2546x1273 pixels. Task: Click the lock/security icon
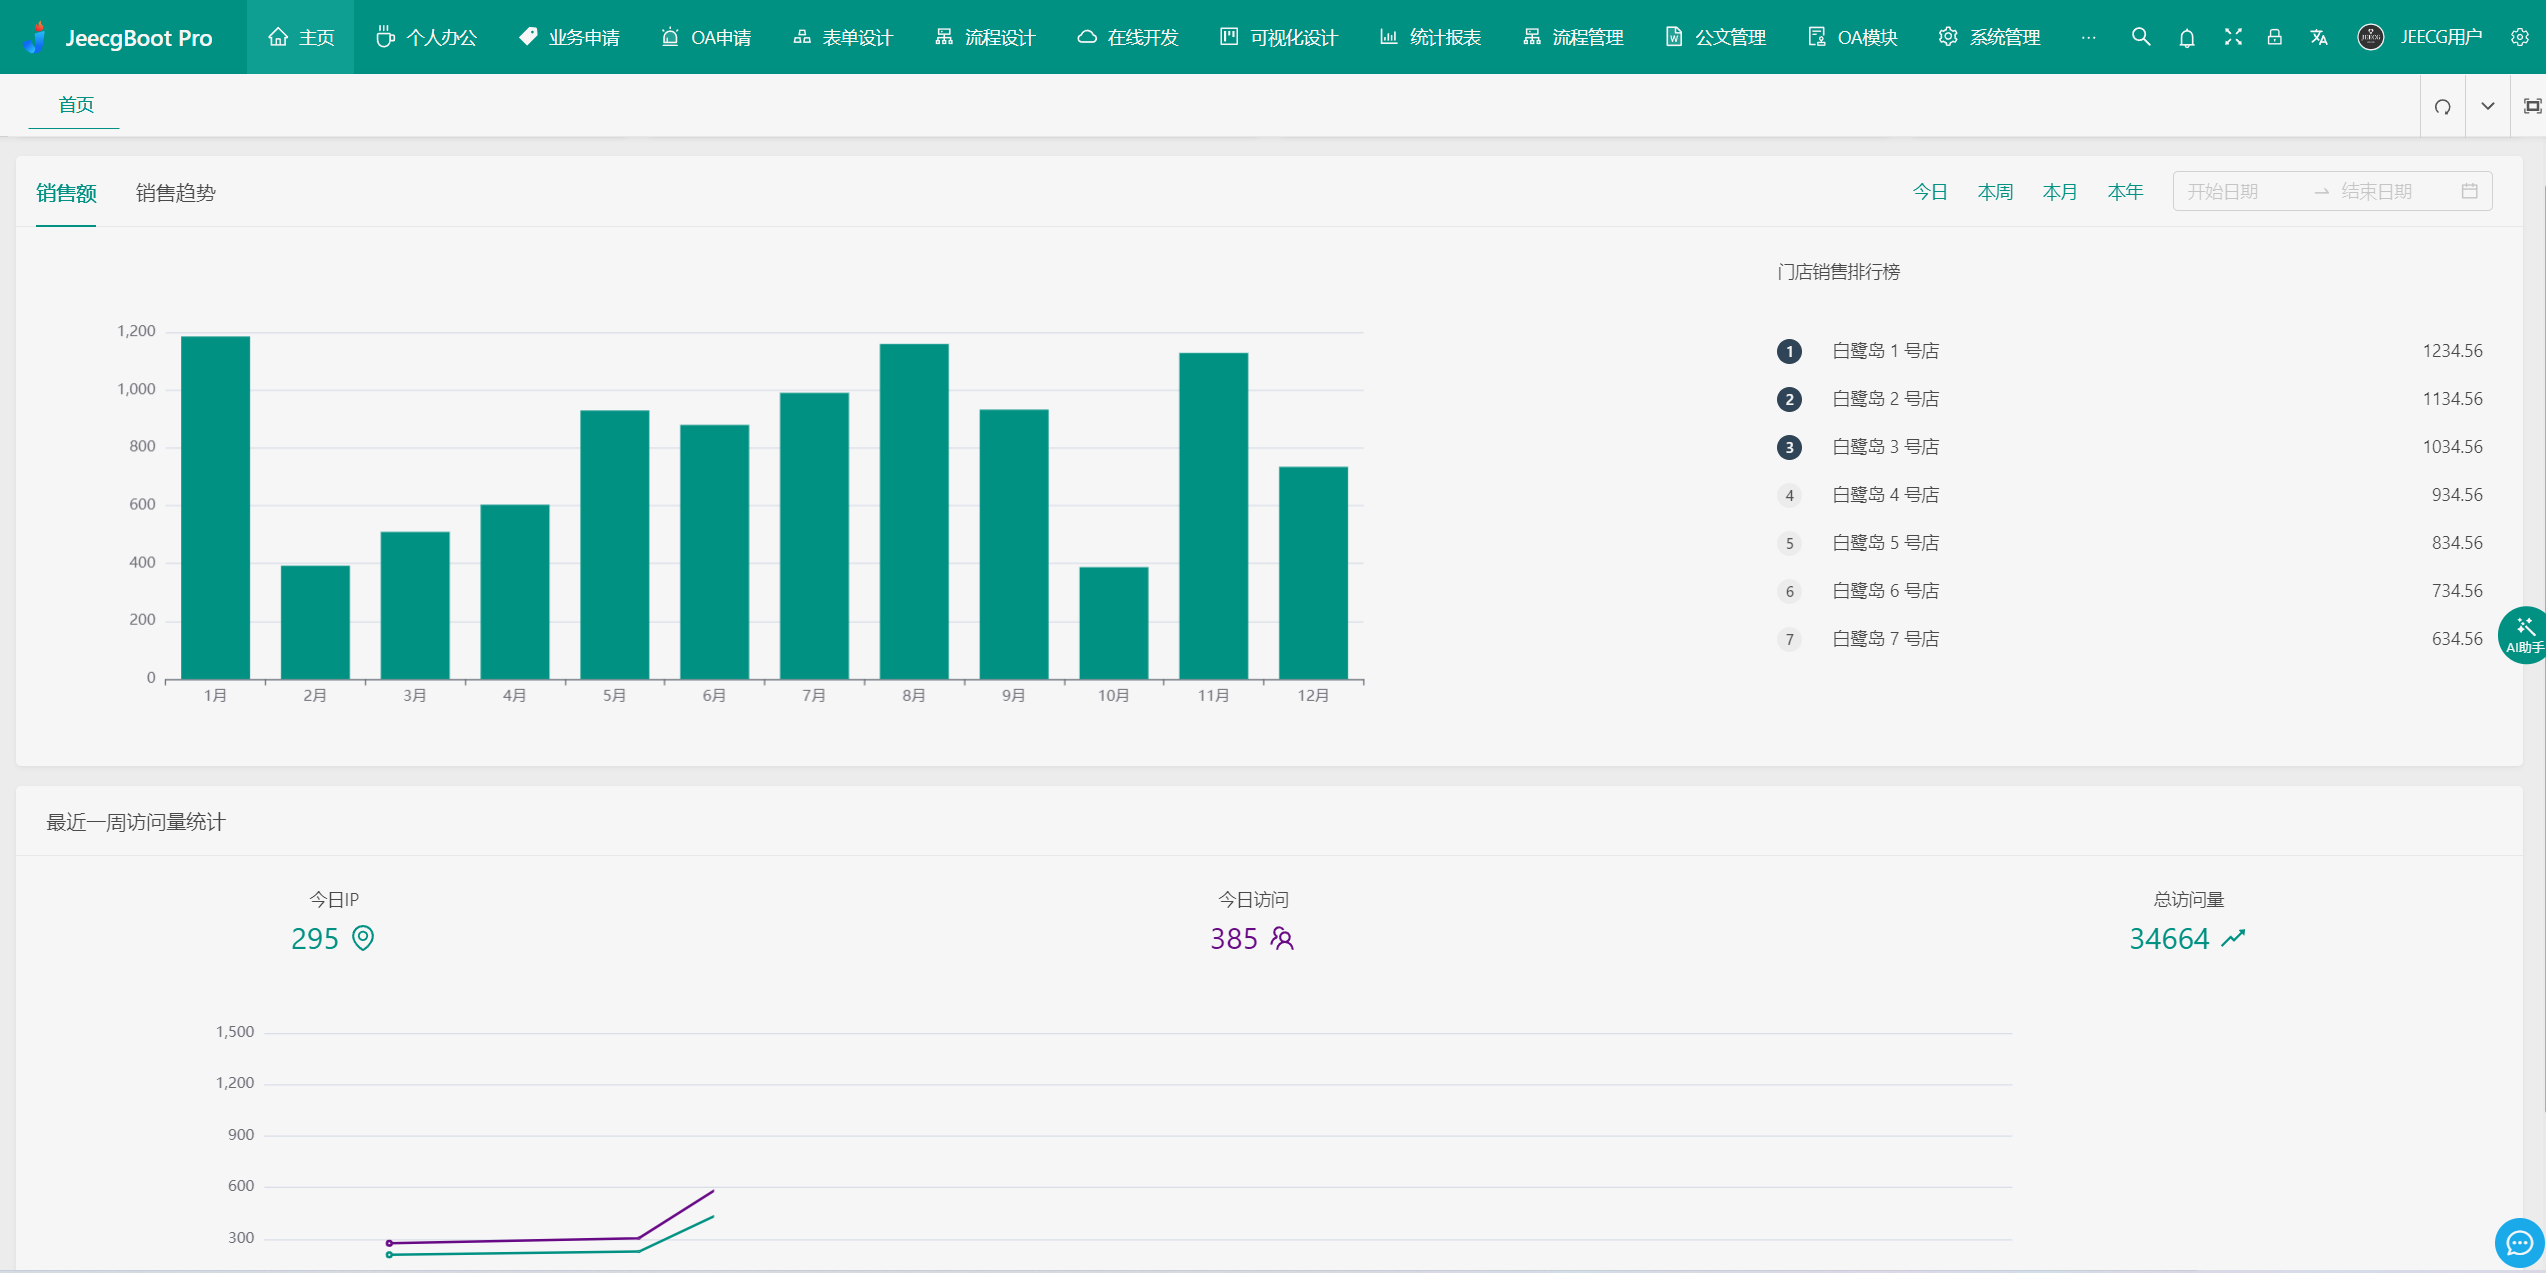2273,36
